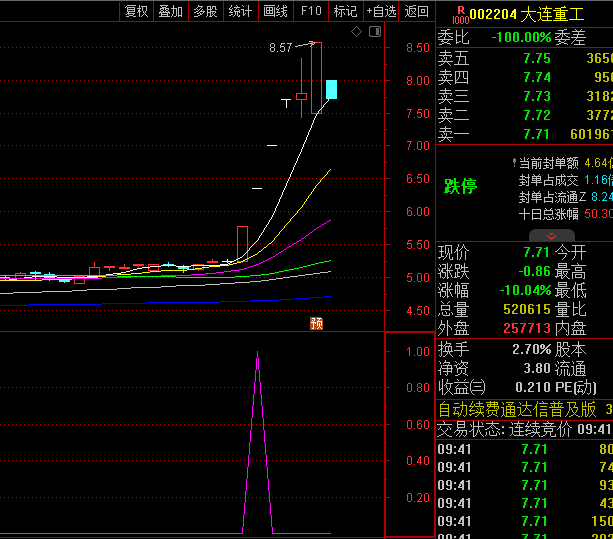Click the R/1000 margin trading badge
This screenshot has width=613, height=539.
point(459,15)
